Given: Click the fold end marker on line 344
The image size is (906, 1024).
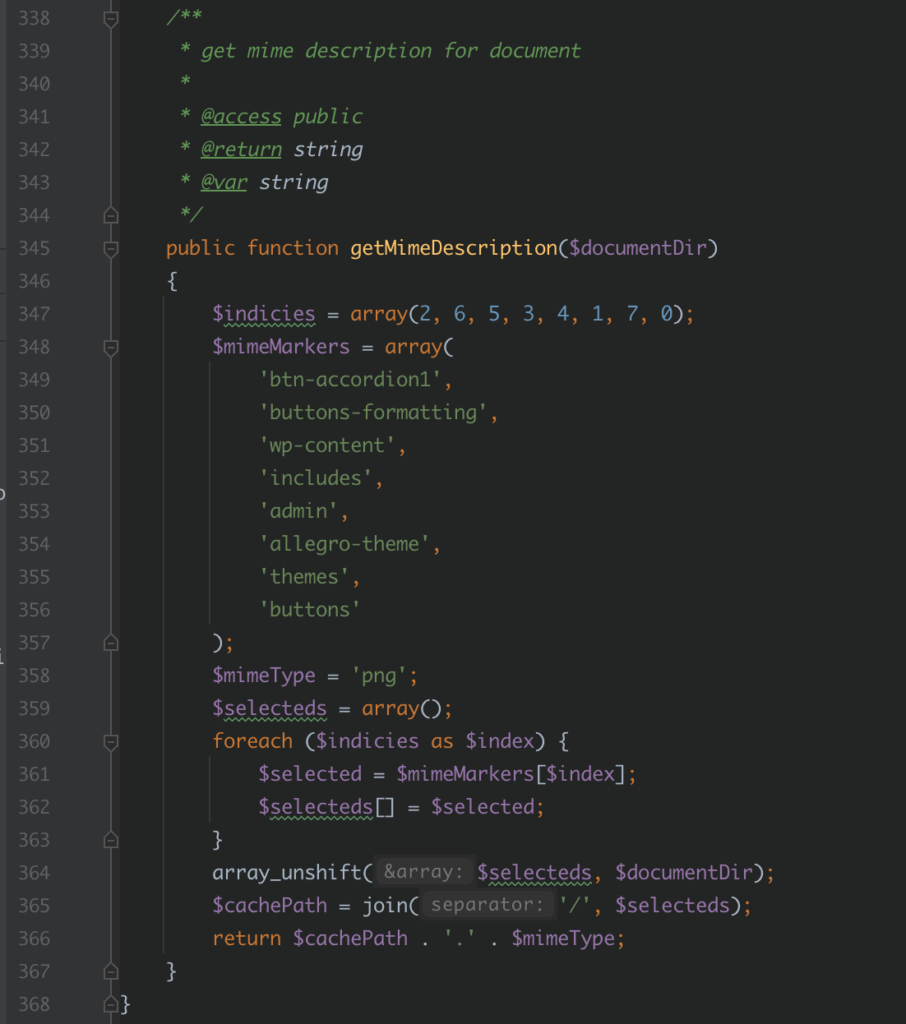Looking at the screenshot, I should (x=111, y=215).
